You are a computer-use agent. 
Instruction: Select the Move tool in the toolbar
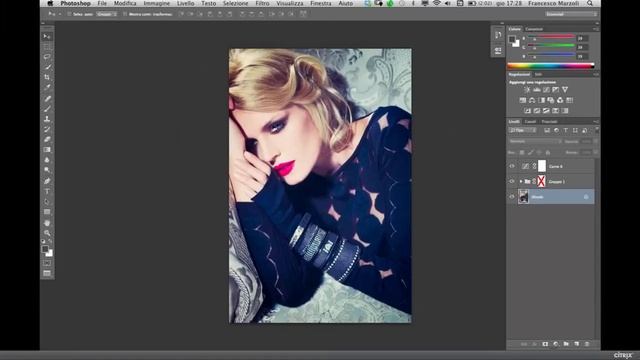[47, 37]
